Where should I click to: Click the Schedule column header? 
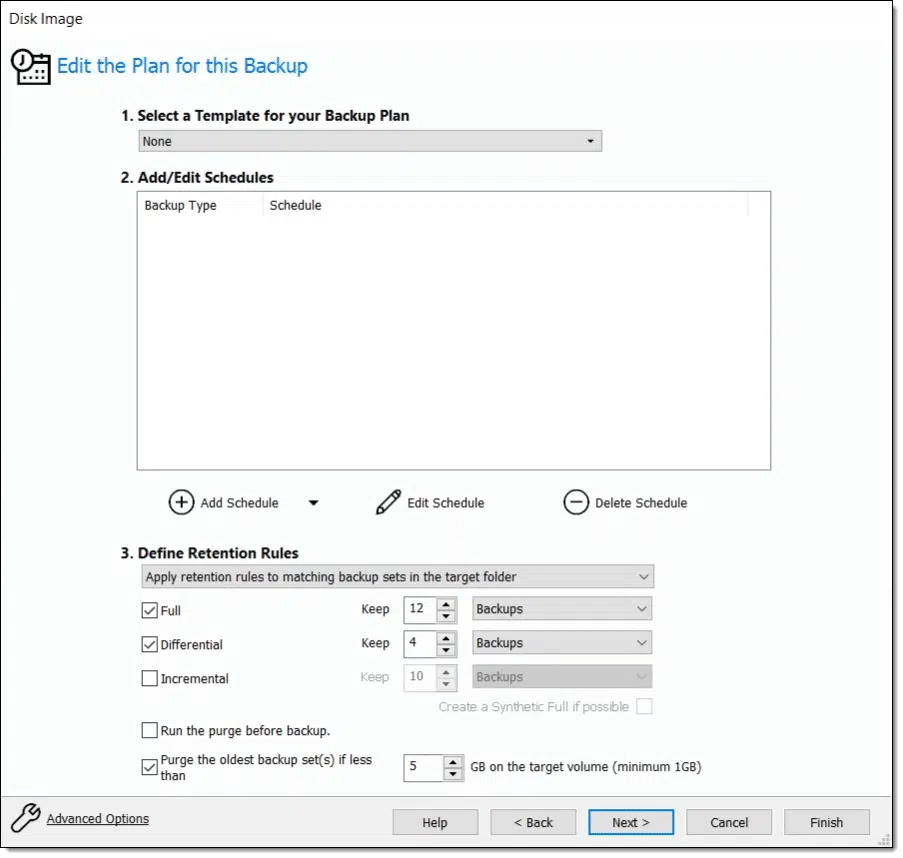[x=505, y=205]
